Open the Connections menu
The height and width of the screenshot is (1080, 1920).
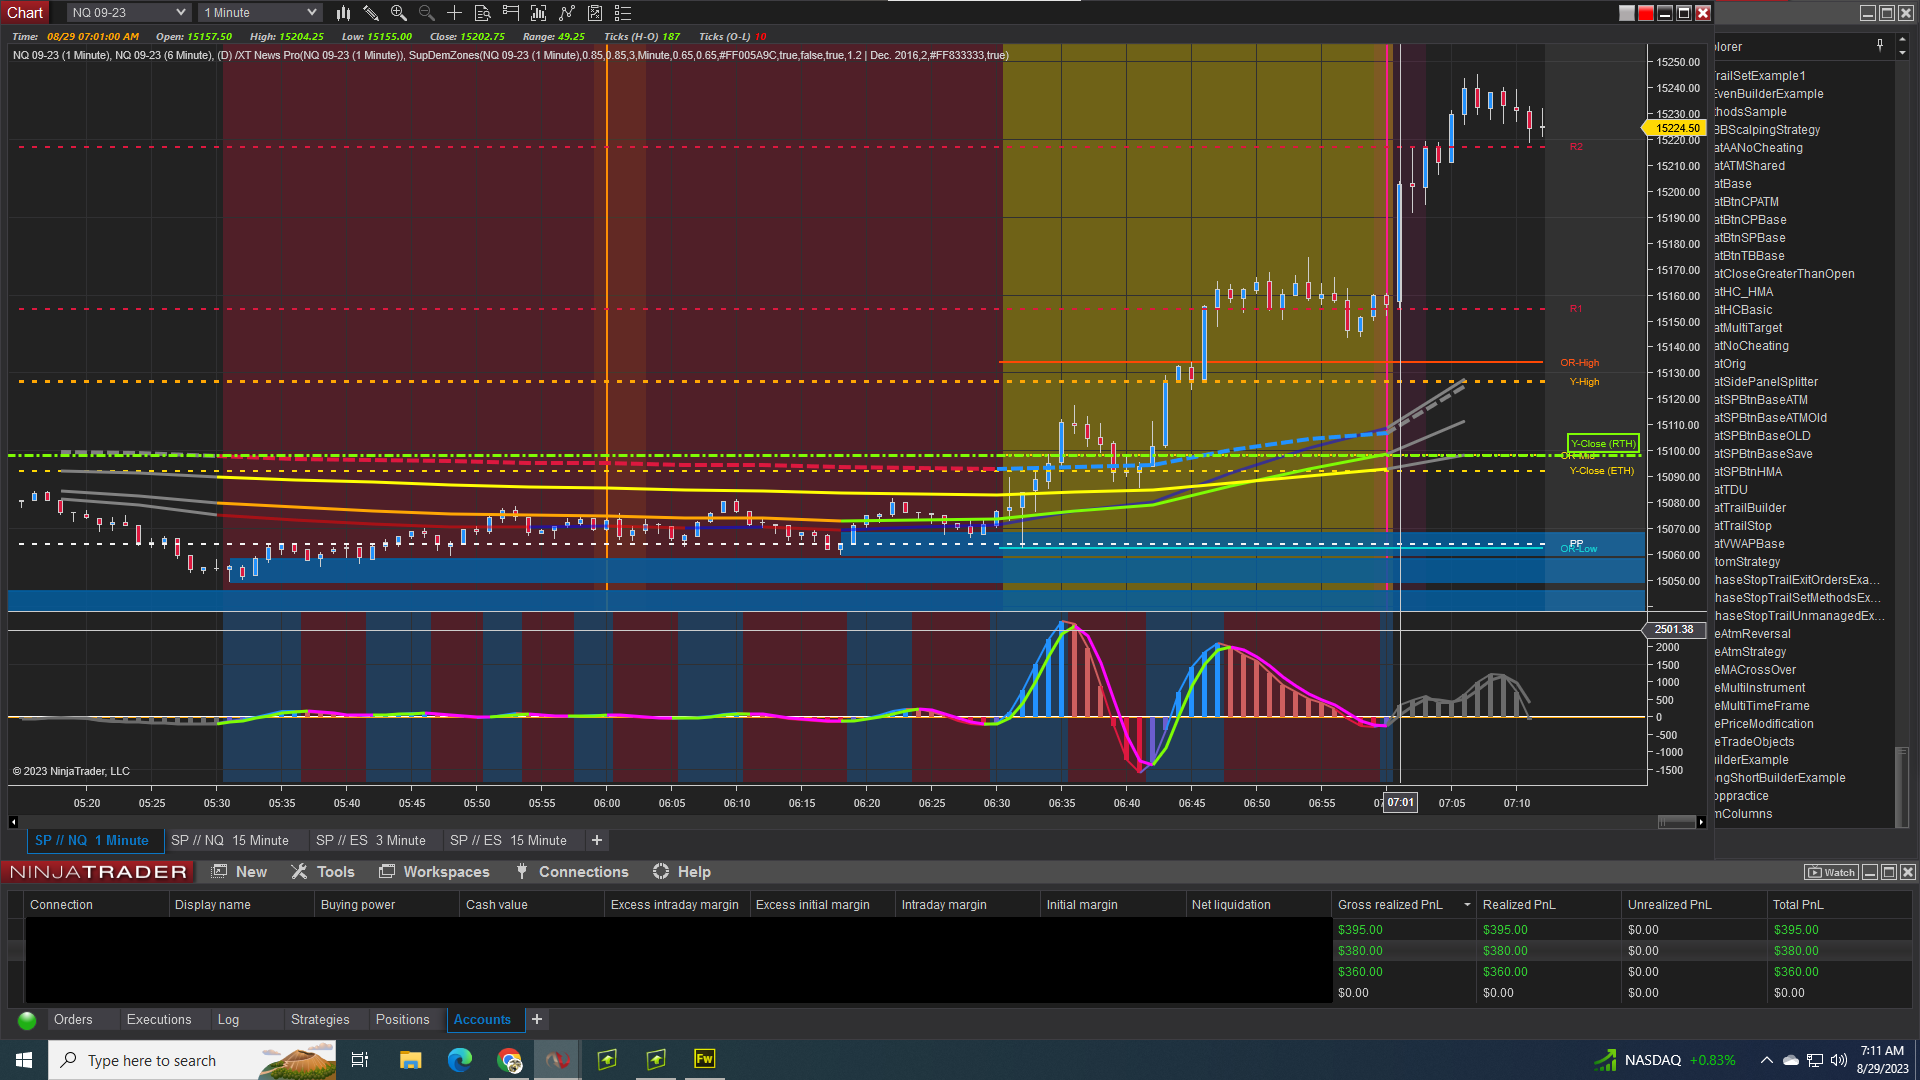[x=571, y=872]
